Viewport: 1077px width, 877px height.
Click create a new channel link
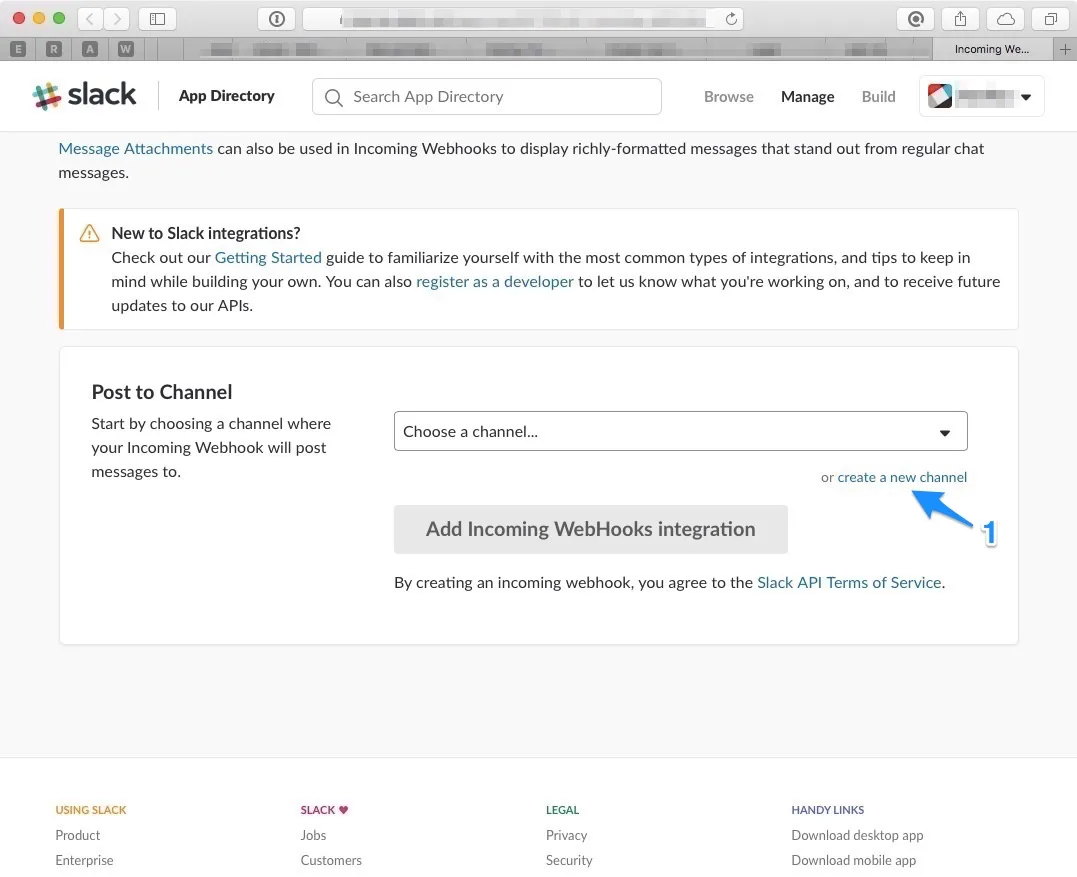(x=902, y=477)
